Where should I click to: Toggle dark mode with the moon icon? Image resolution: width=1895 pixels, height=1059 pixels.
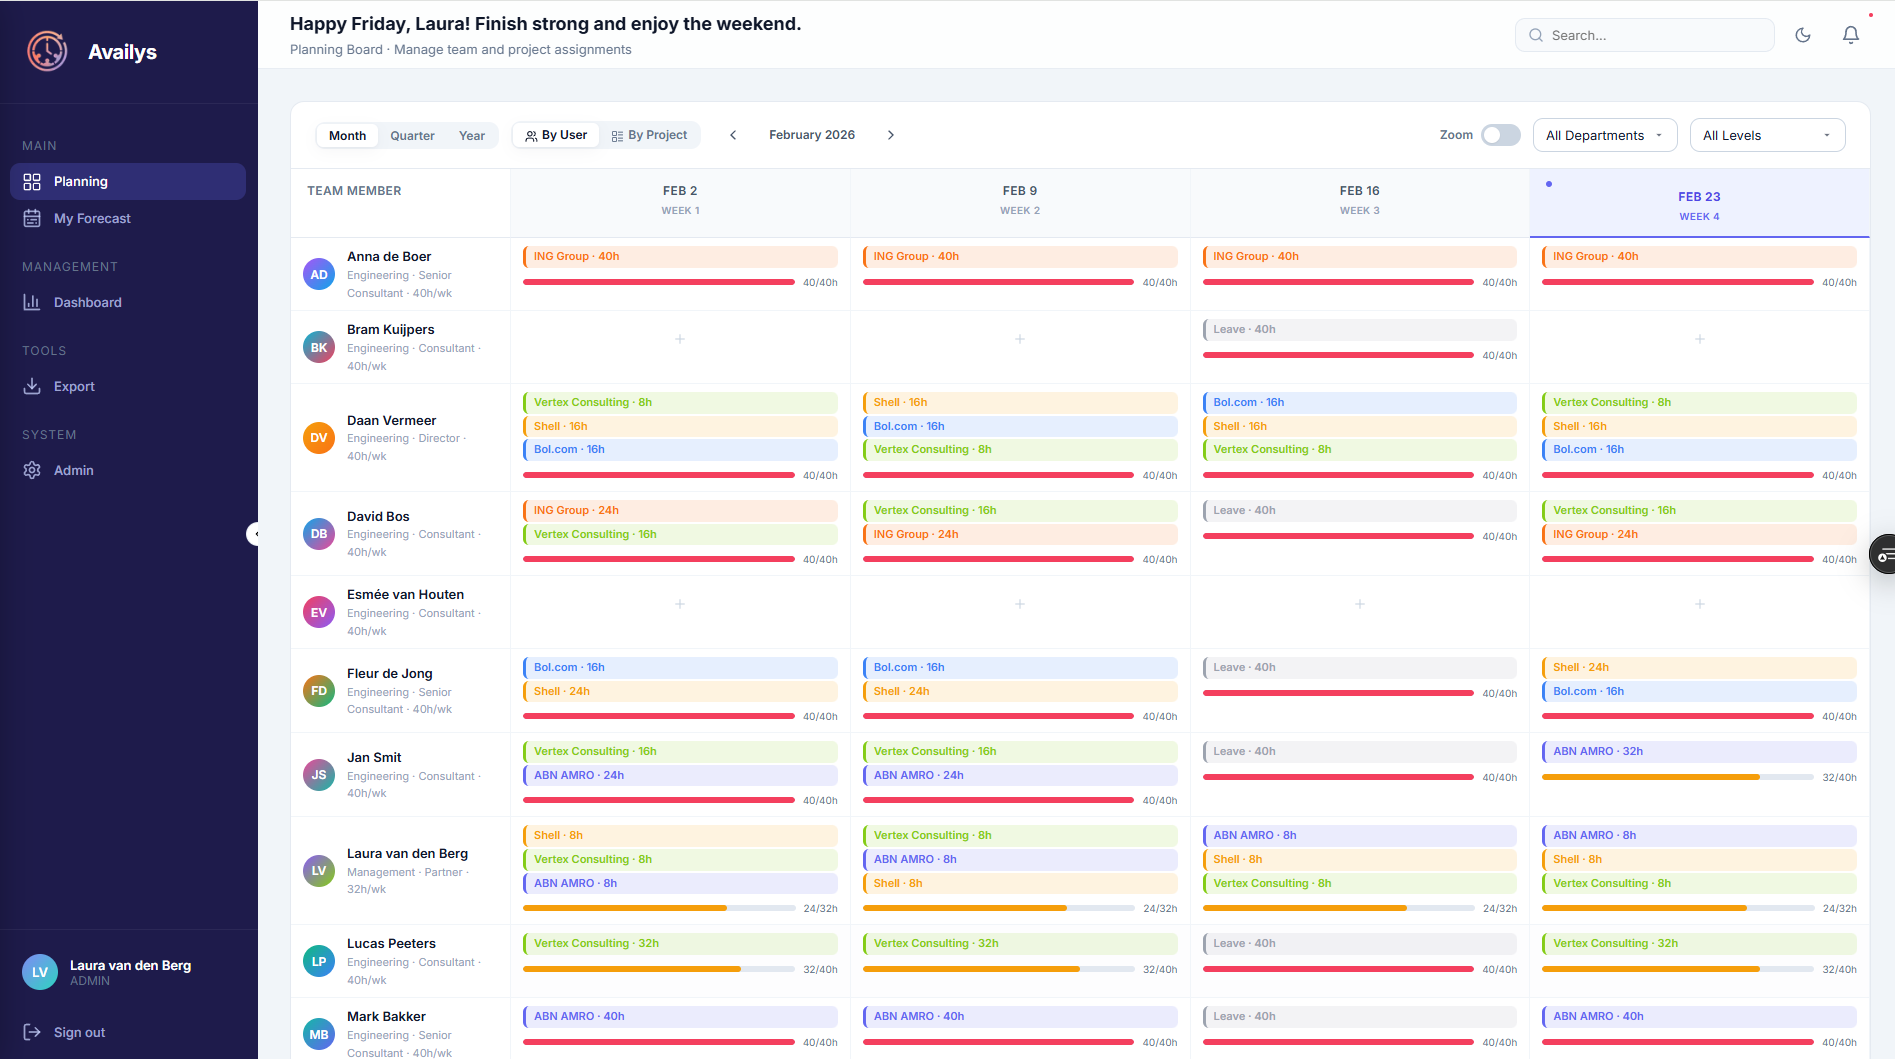1803,35
